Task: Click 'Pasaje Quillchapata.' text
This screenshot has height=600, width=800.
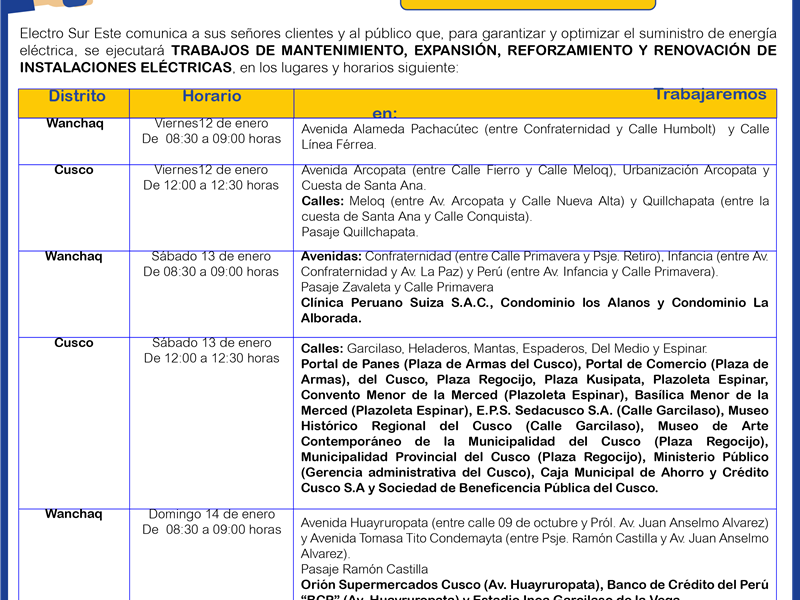Action: coord(345,232)
